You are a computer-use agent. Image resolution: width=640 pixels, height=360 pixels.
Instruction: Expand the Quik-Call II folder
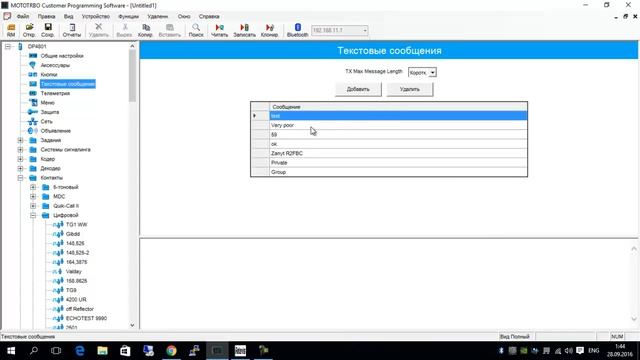pyautogui.click(x=33, y=206)
